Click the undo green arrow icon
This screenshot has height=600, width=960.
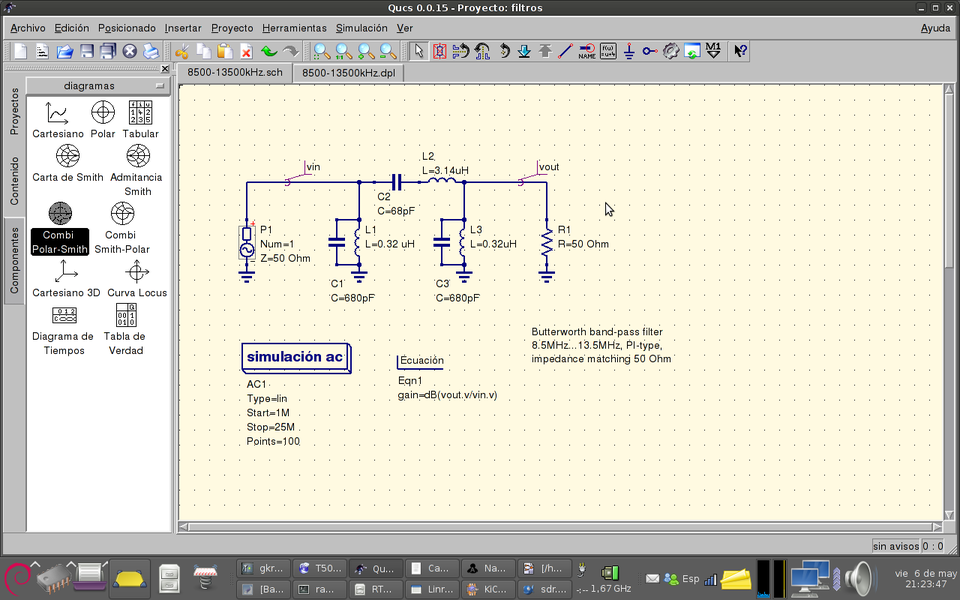tap(269, 51)
